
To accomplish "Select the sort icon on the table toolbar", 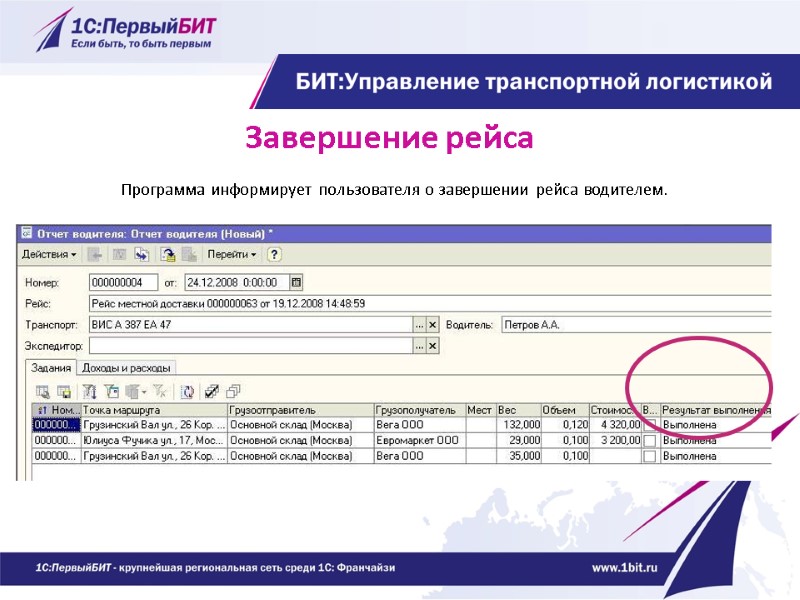I will (x=88, y=391).
